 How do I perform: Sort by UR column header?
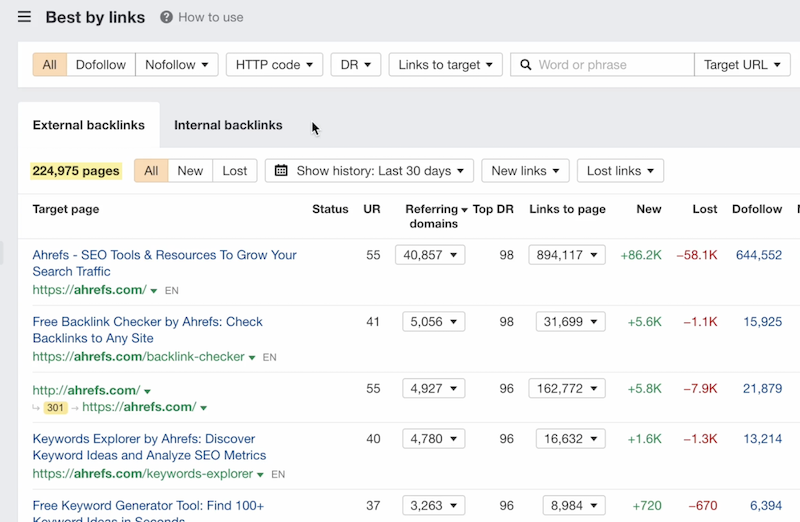point(371,209)
